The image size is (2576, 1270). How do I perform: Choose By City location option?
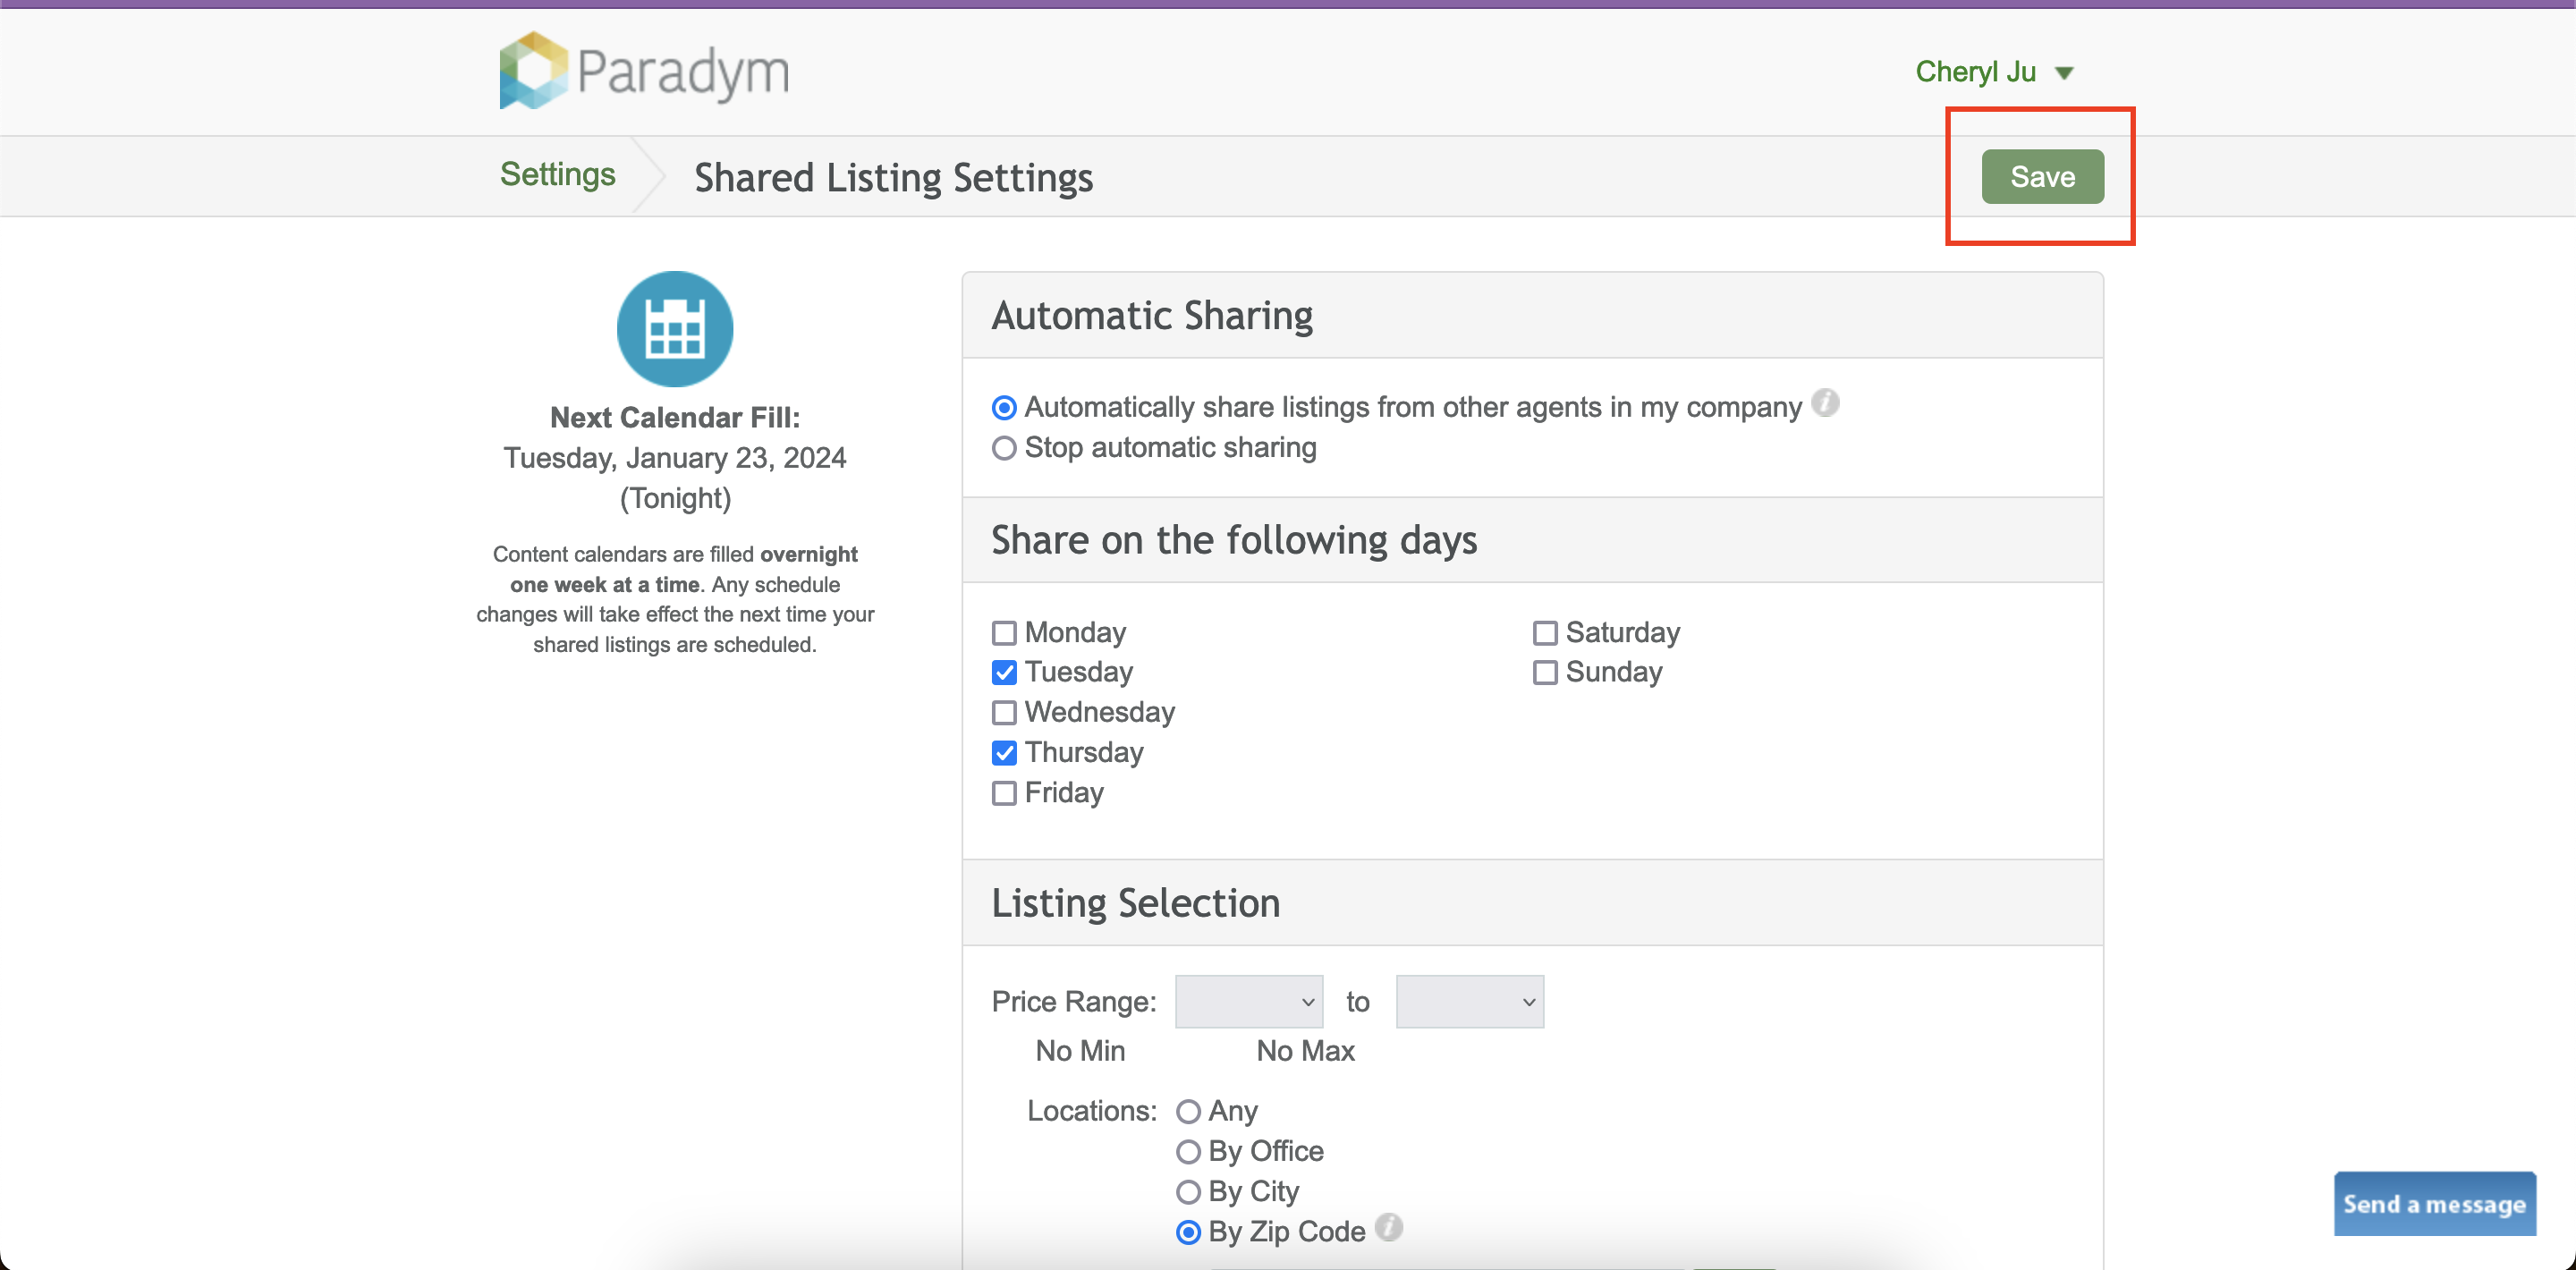tap(1188, 1192)
